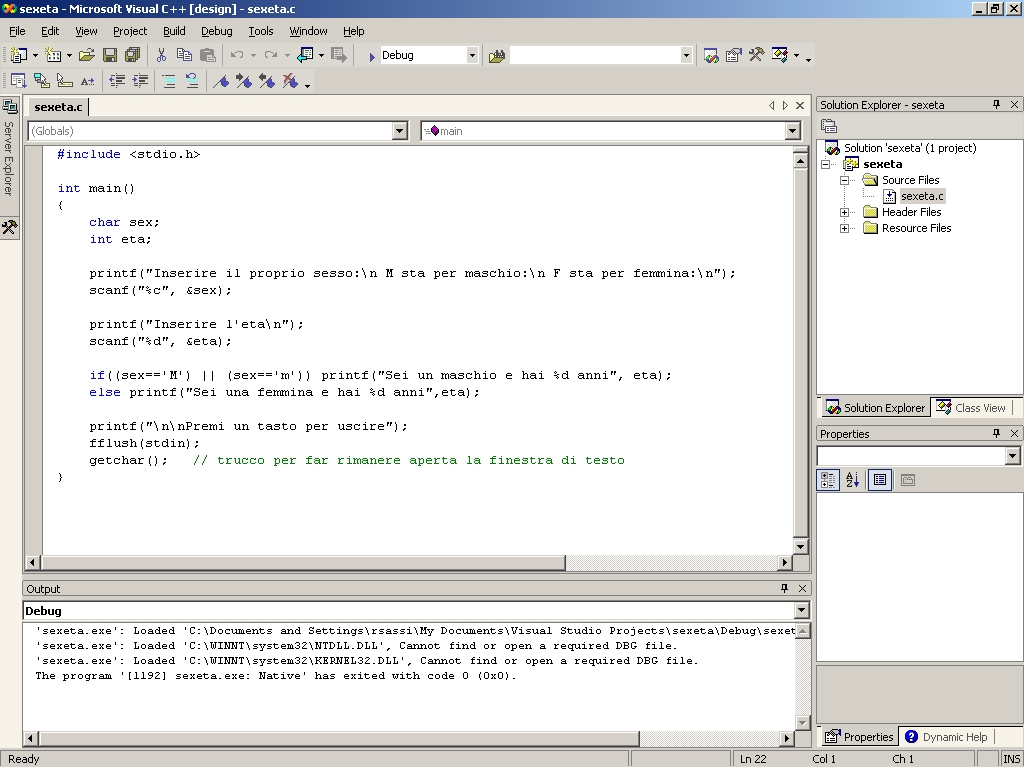The image size is (1024, 768).
Task: Click the Cut scissors icon
Action: (161, 56)
